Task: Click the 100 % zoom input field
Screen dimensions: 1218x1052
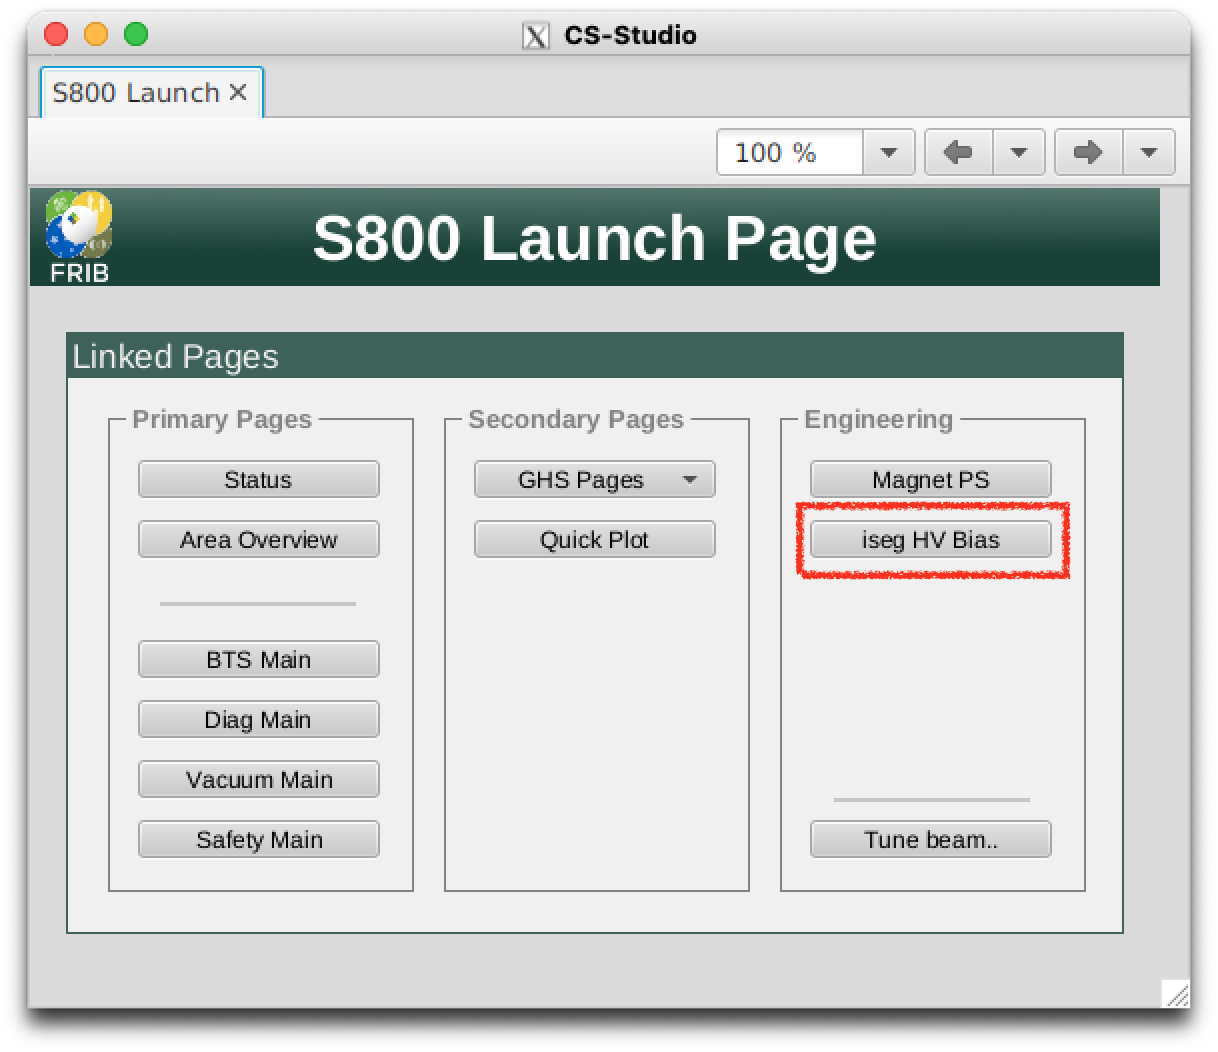Action: [x=790, y=153]
